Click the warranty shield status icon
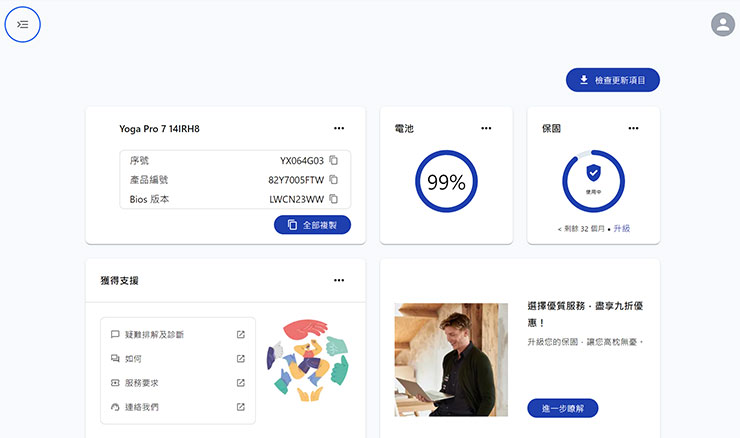740x438 pixels. click(x=593, y=173)
